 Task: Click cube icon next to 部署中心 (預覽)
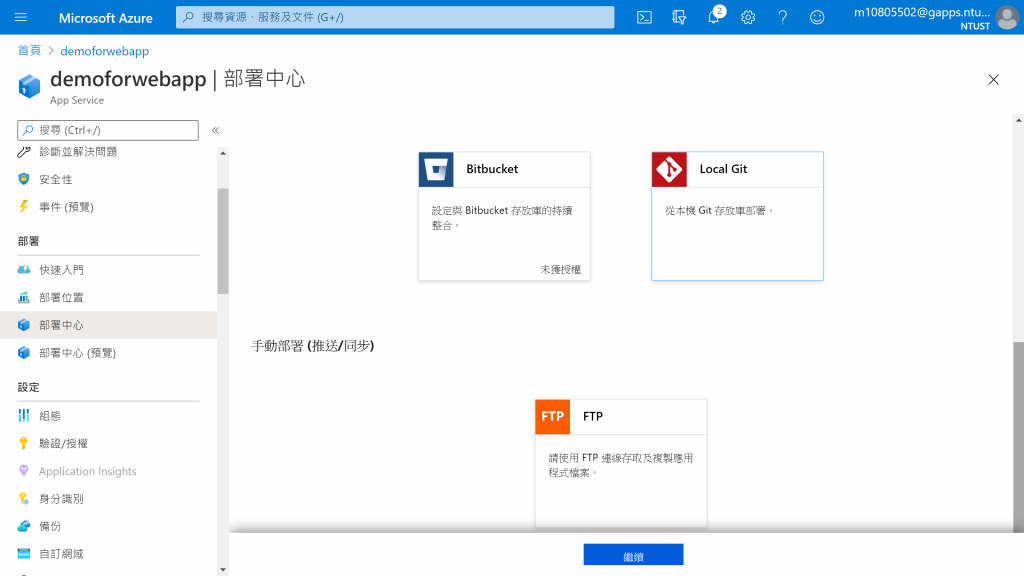pos(24,353)
